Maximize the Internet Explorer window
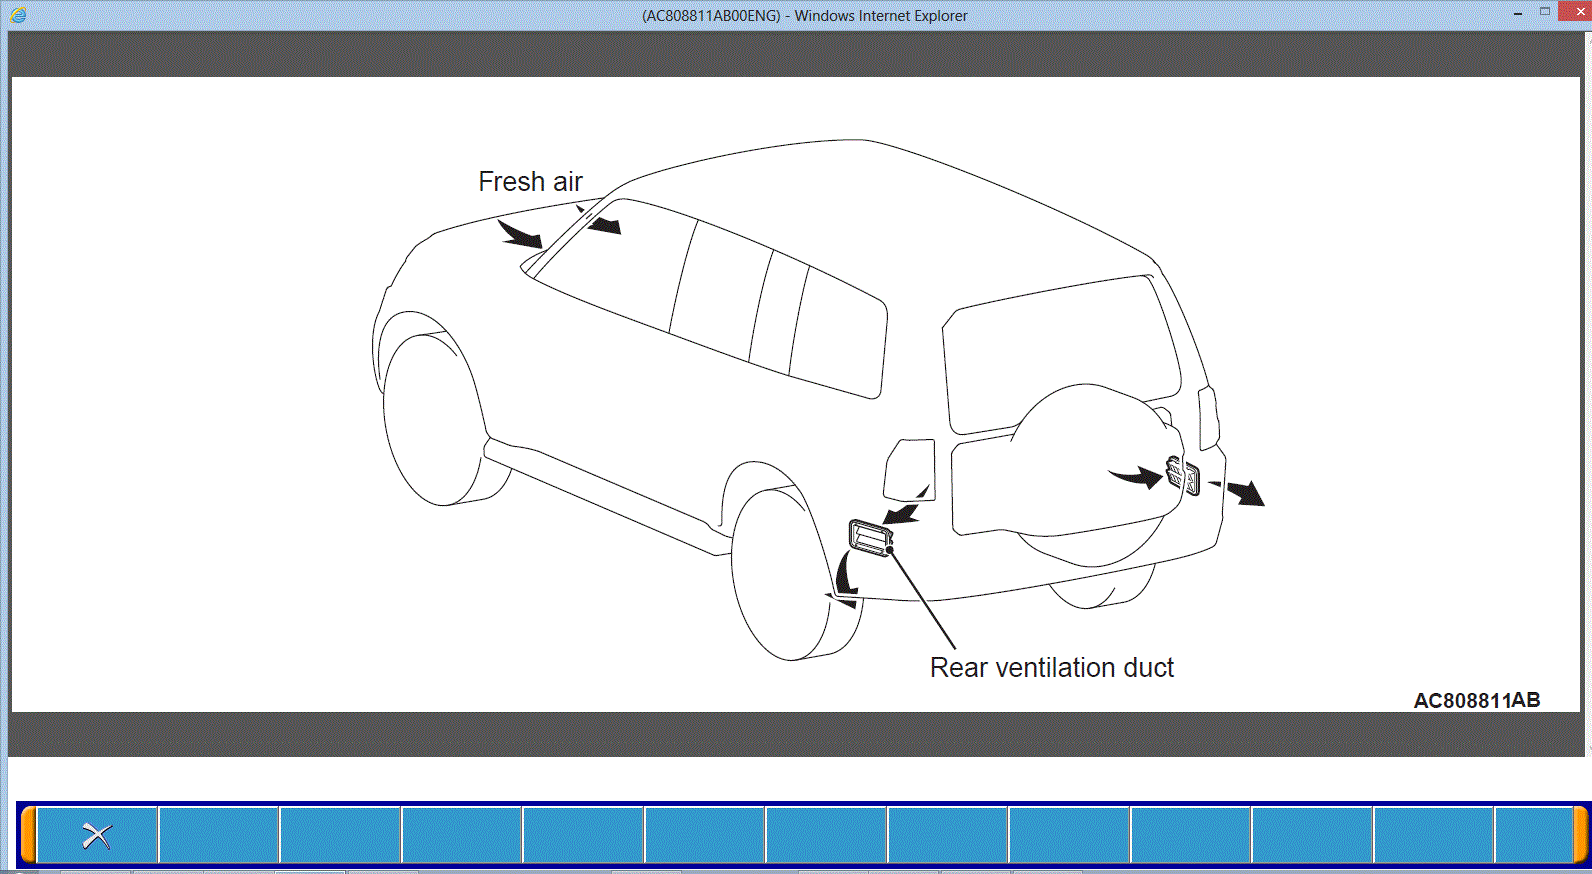This screenshot has width=1592, height=874. coord(1544,12)
